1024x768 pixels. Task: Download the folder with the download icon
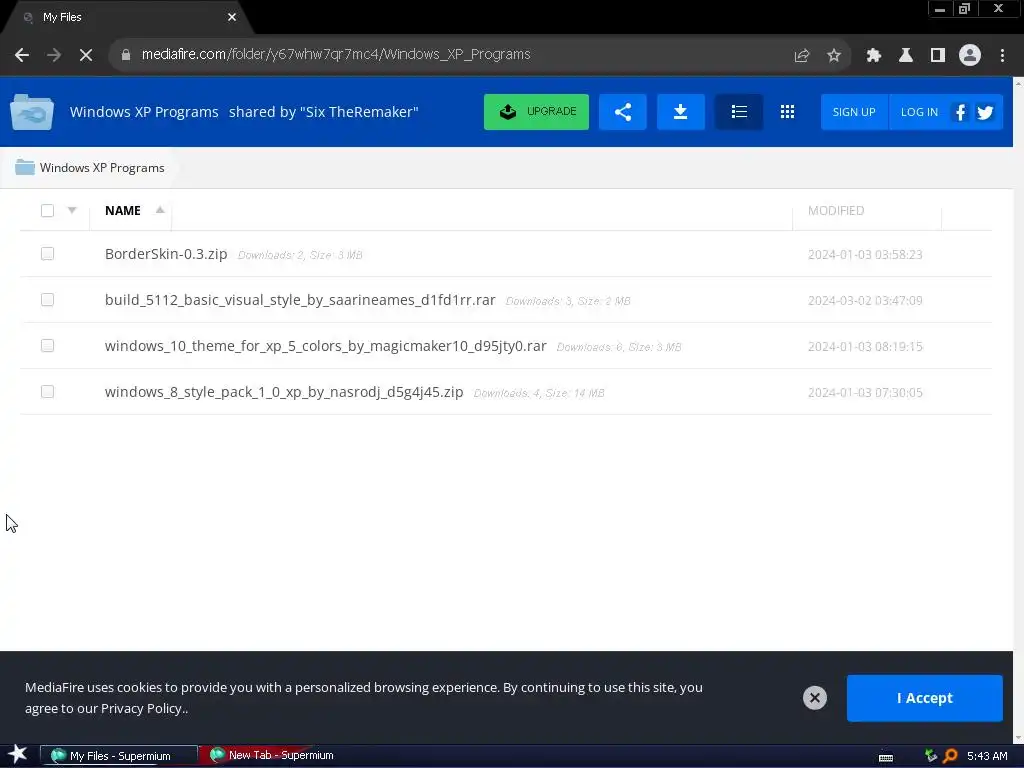[680, 112]
